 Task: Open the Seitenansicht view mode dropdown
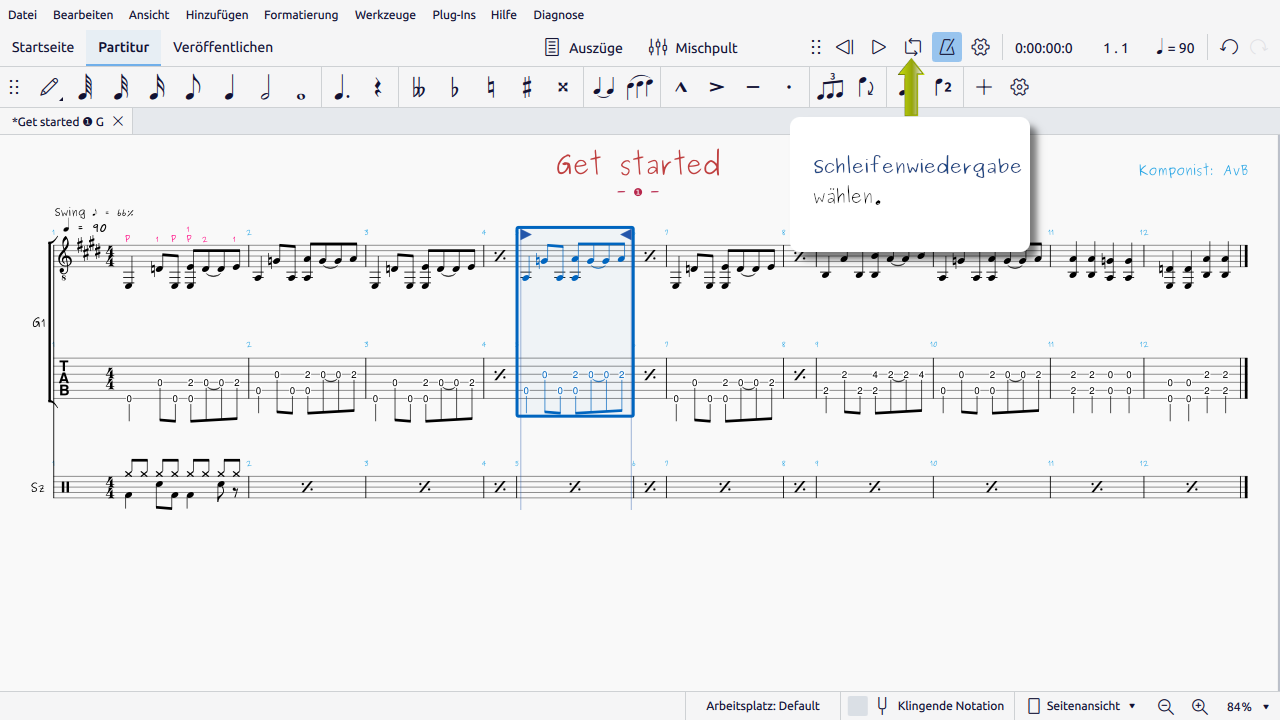[1082, 706]
